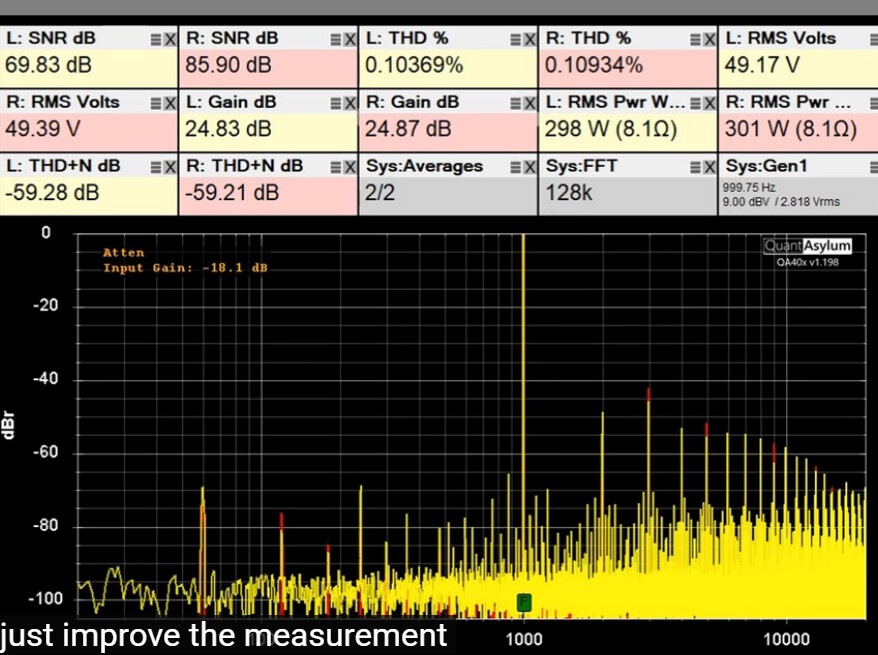Click the 298 W (8.1Ω) power reading
Screen dimensions: 878x655
(611, 129)
